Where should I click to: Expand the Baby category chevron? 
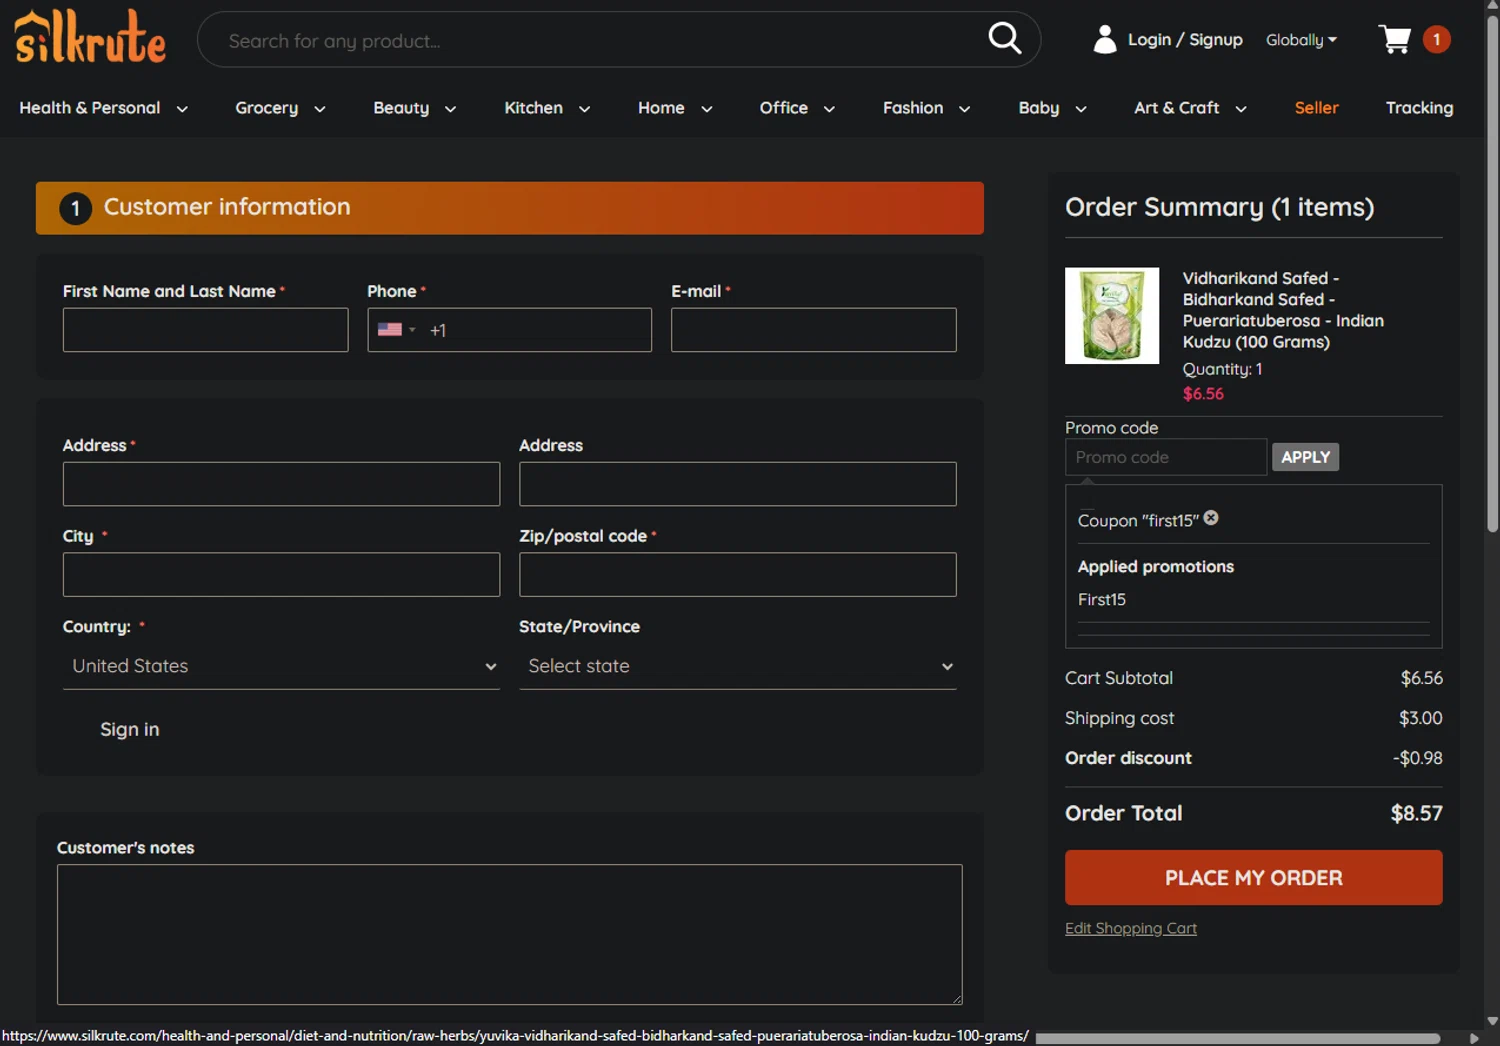(x=1080, y=109)
